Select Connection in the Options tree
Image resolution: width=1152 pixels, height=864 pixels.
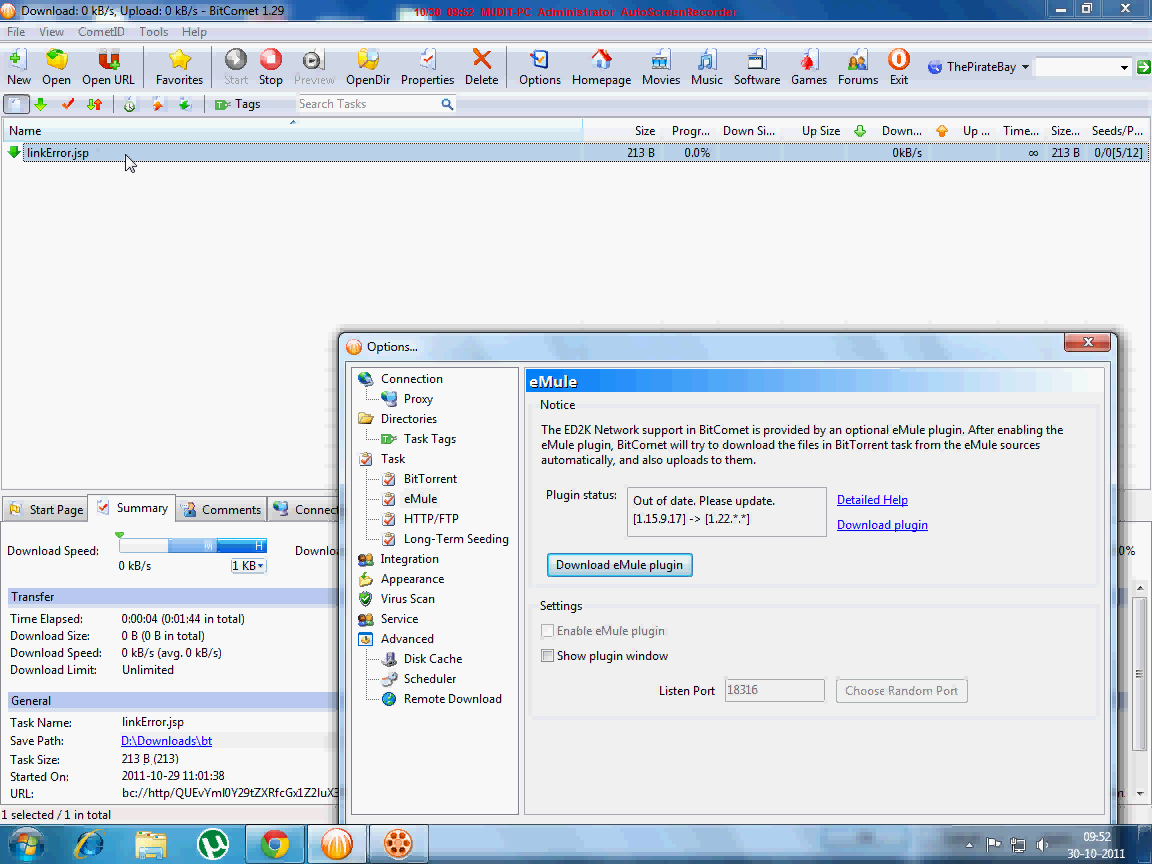tap(411, 378)
